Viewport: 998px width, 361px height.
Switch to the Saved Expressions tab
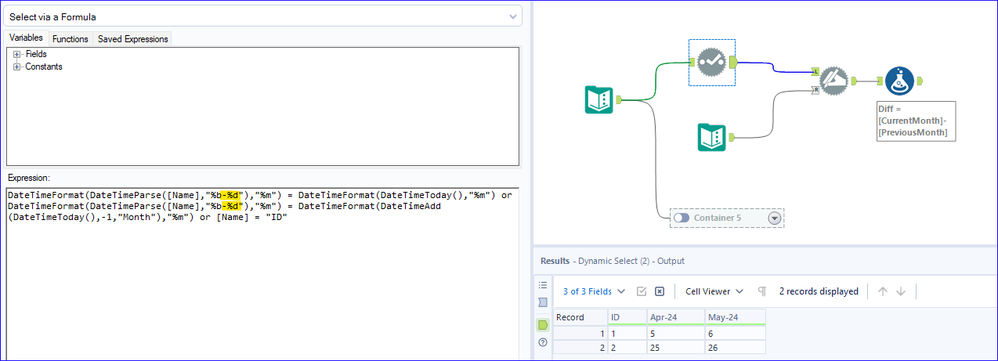click(x=132, y=39)
